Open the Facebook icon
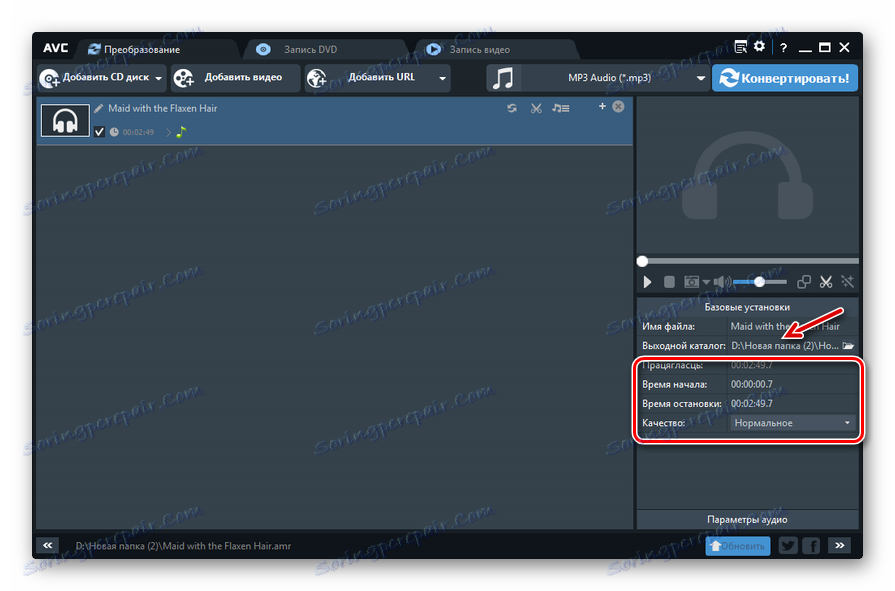Screen dimensions: 895x591 [x=811, y=546]
